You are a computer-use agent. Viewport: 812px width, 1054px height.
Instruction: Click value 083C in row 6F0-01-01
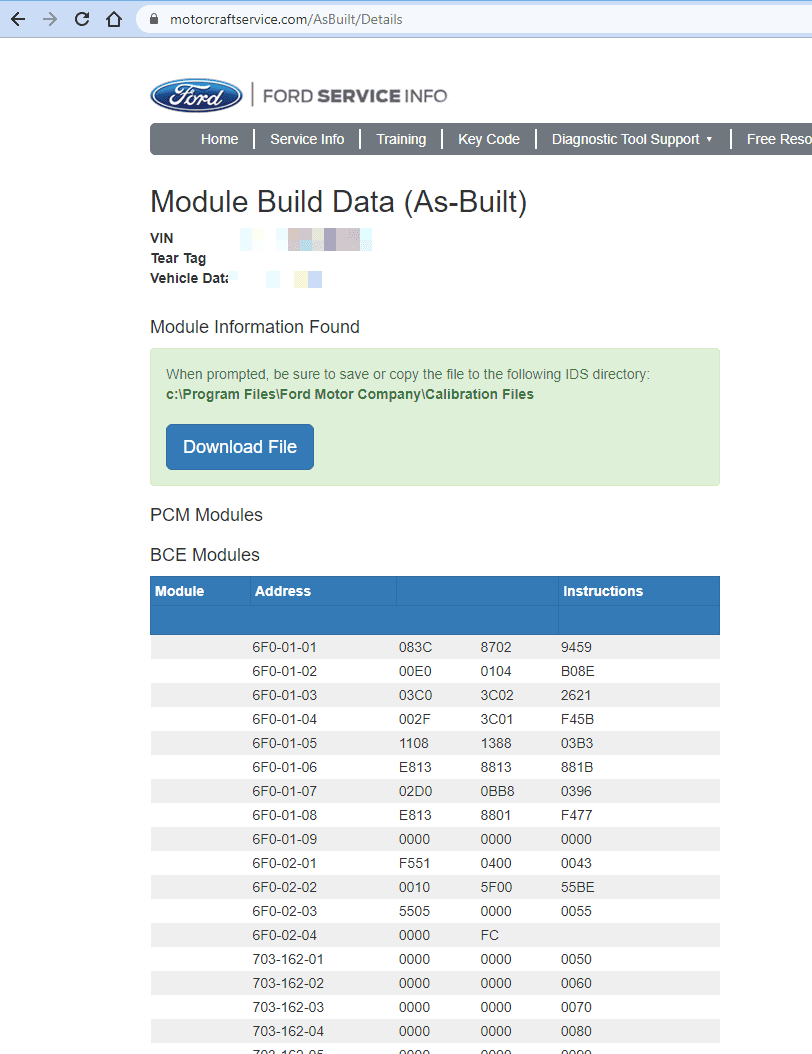[x=415, y=647]
